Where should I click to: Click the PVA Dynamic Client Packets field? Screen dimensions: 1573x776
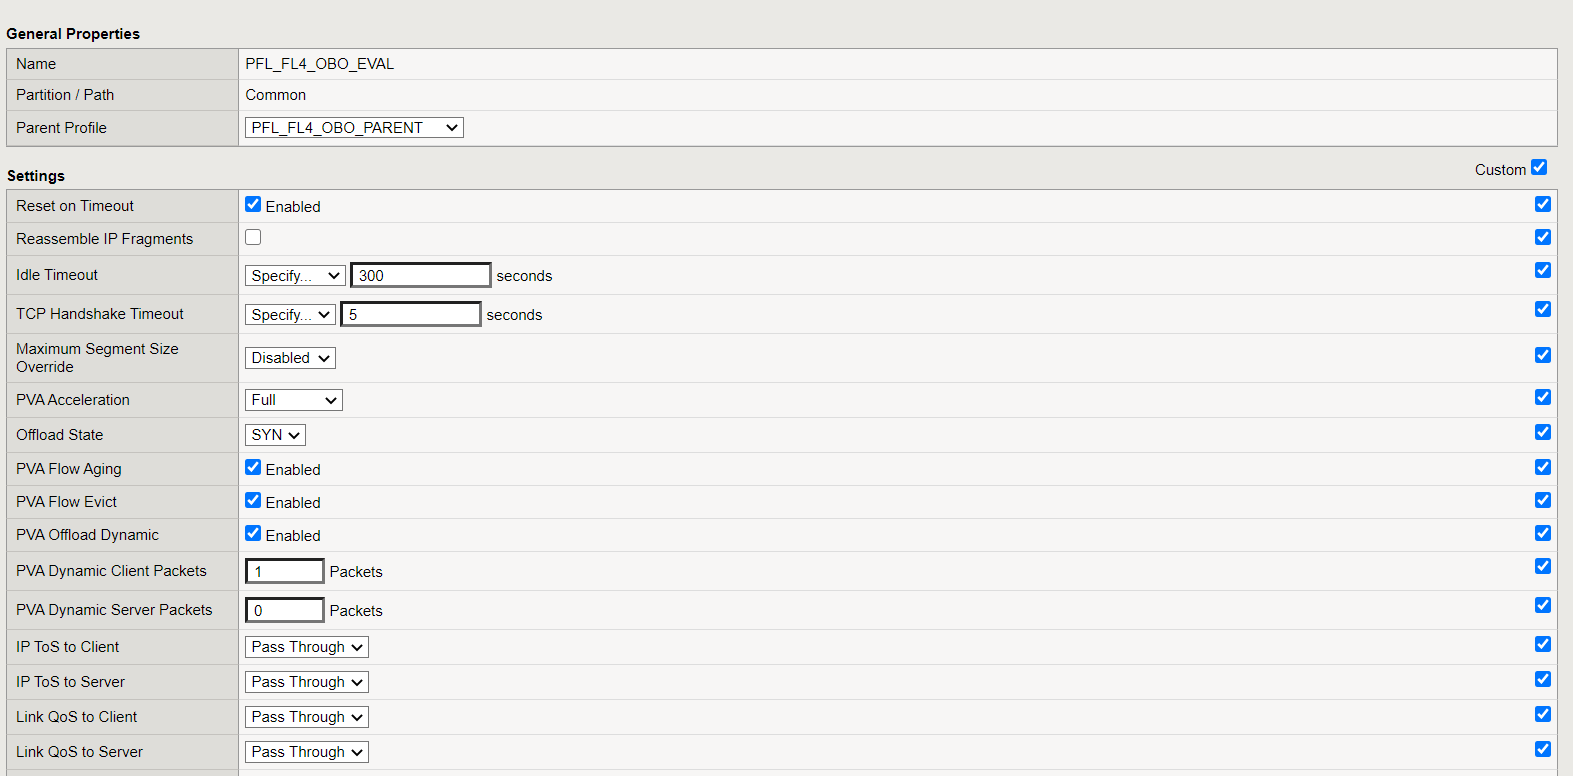click(285, 571)
